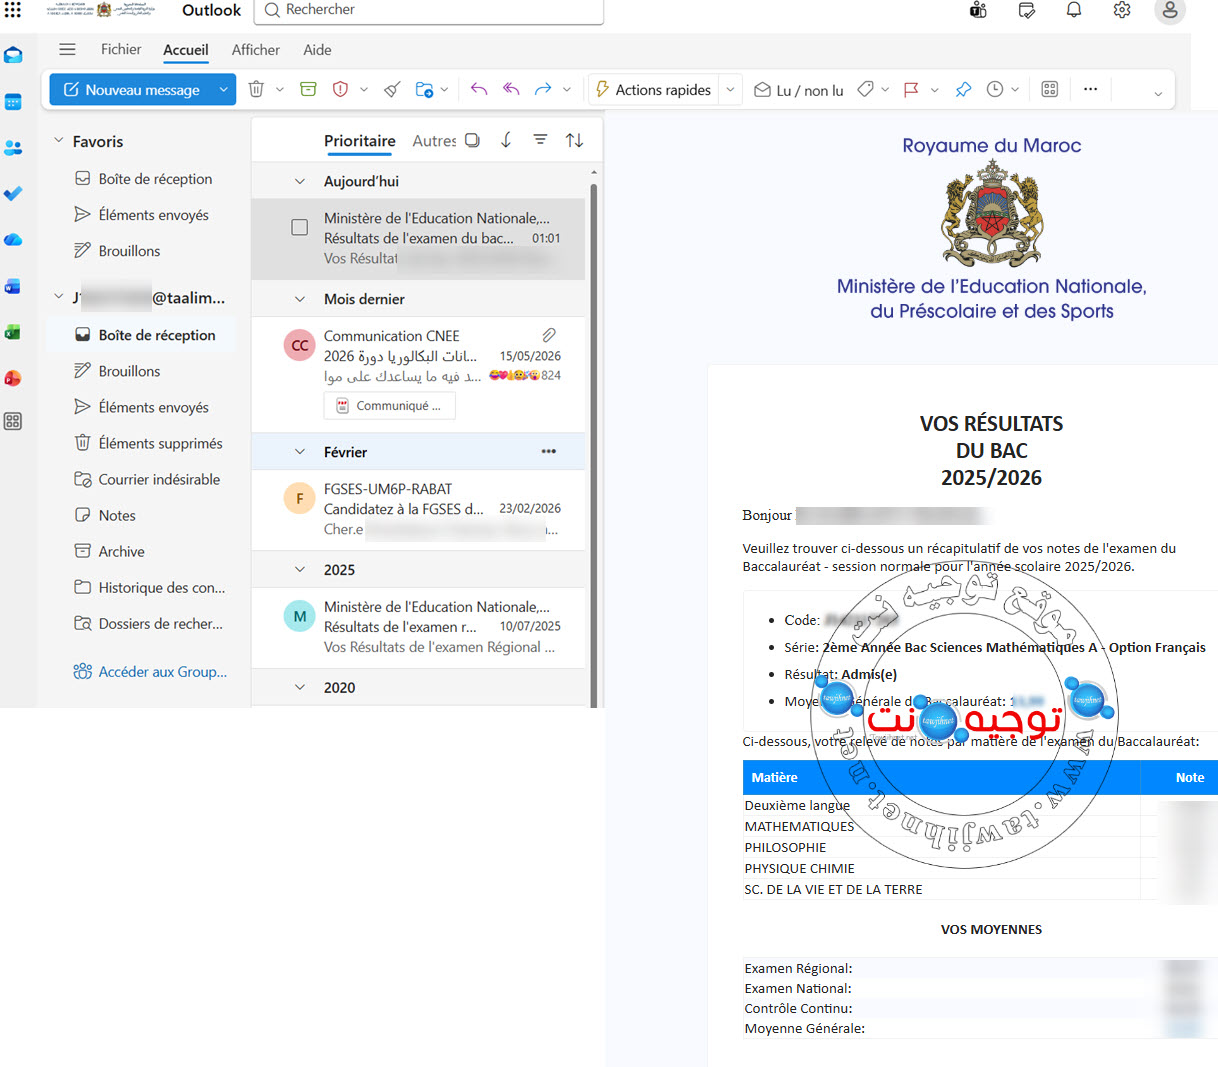Open the Teams chat icon in header
The width and height of the screenshot is (1218, 1067).
pos(978,10)
